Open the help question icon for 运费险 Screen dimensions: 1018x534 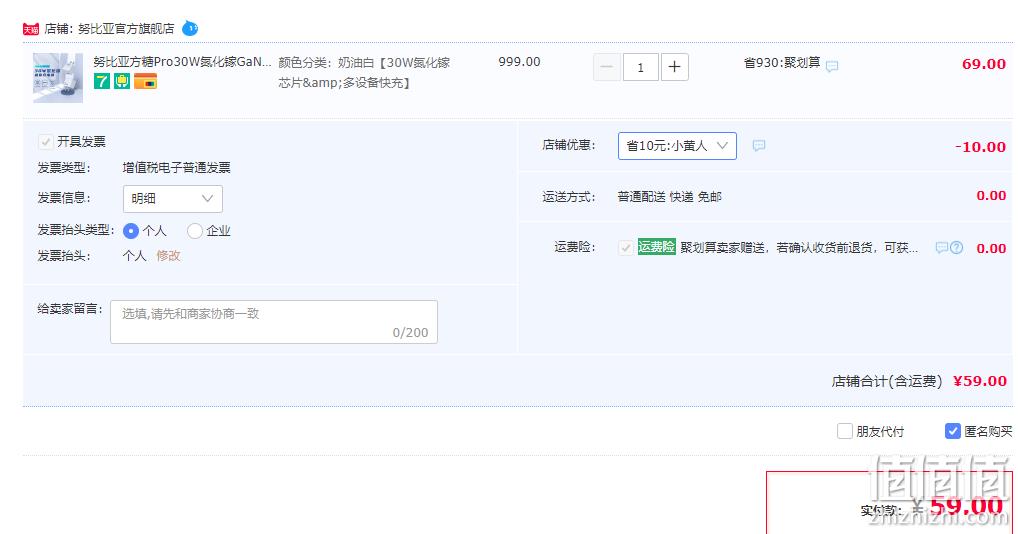(x=956, y=247)
